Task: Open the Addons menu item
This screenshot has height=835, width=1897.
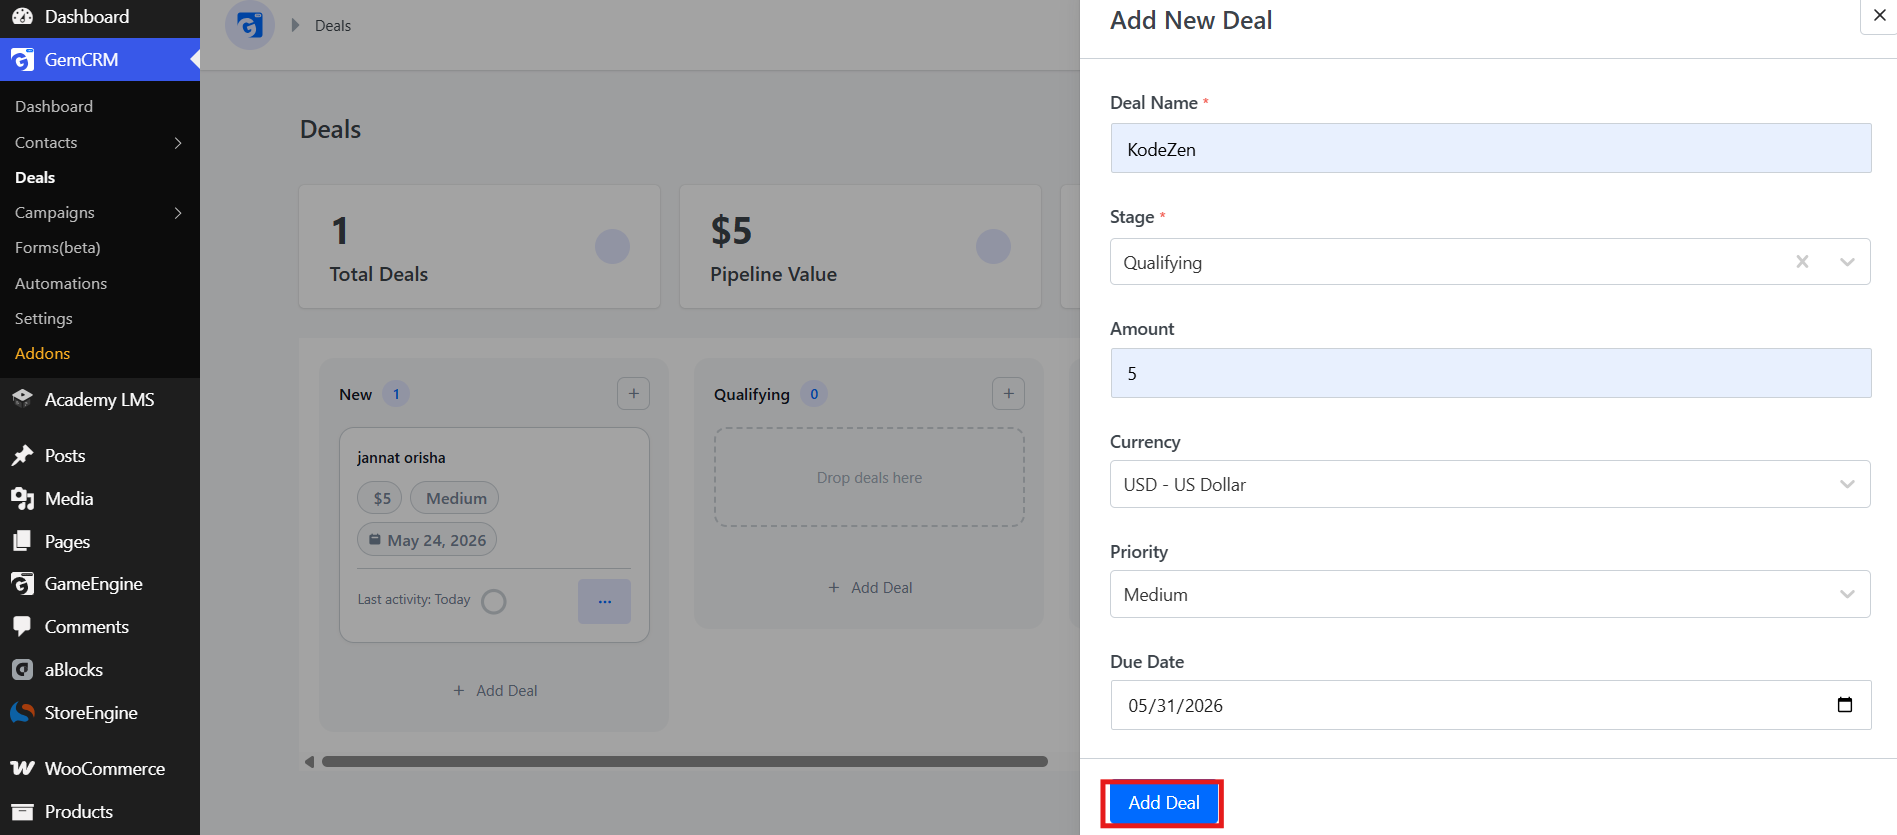Action: click(x=43, y=354)
